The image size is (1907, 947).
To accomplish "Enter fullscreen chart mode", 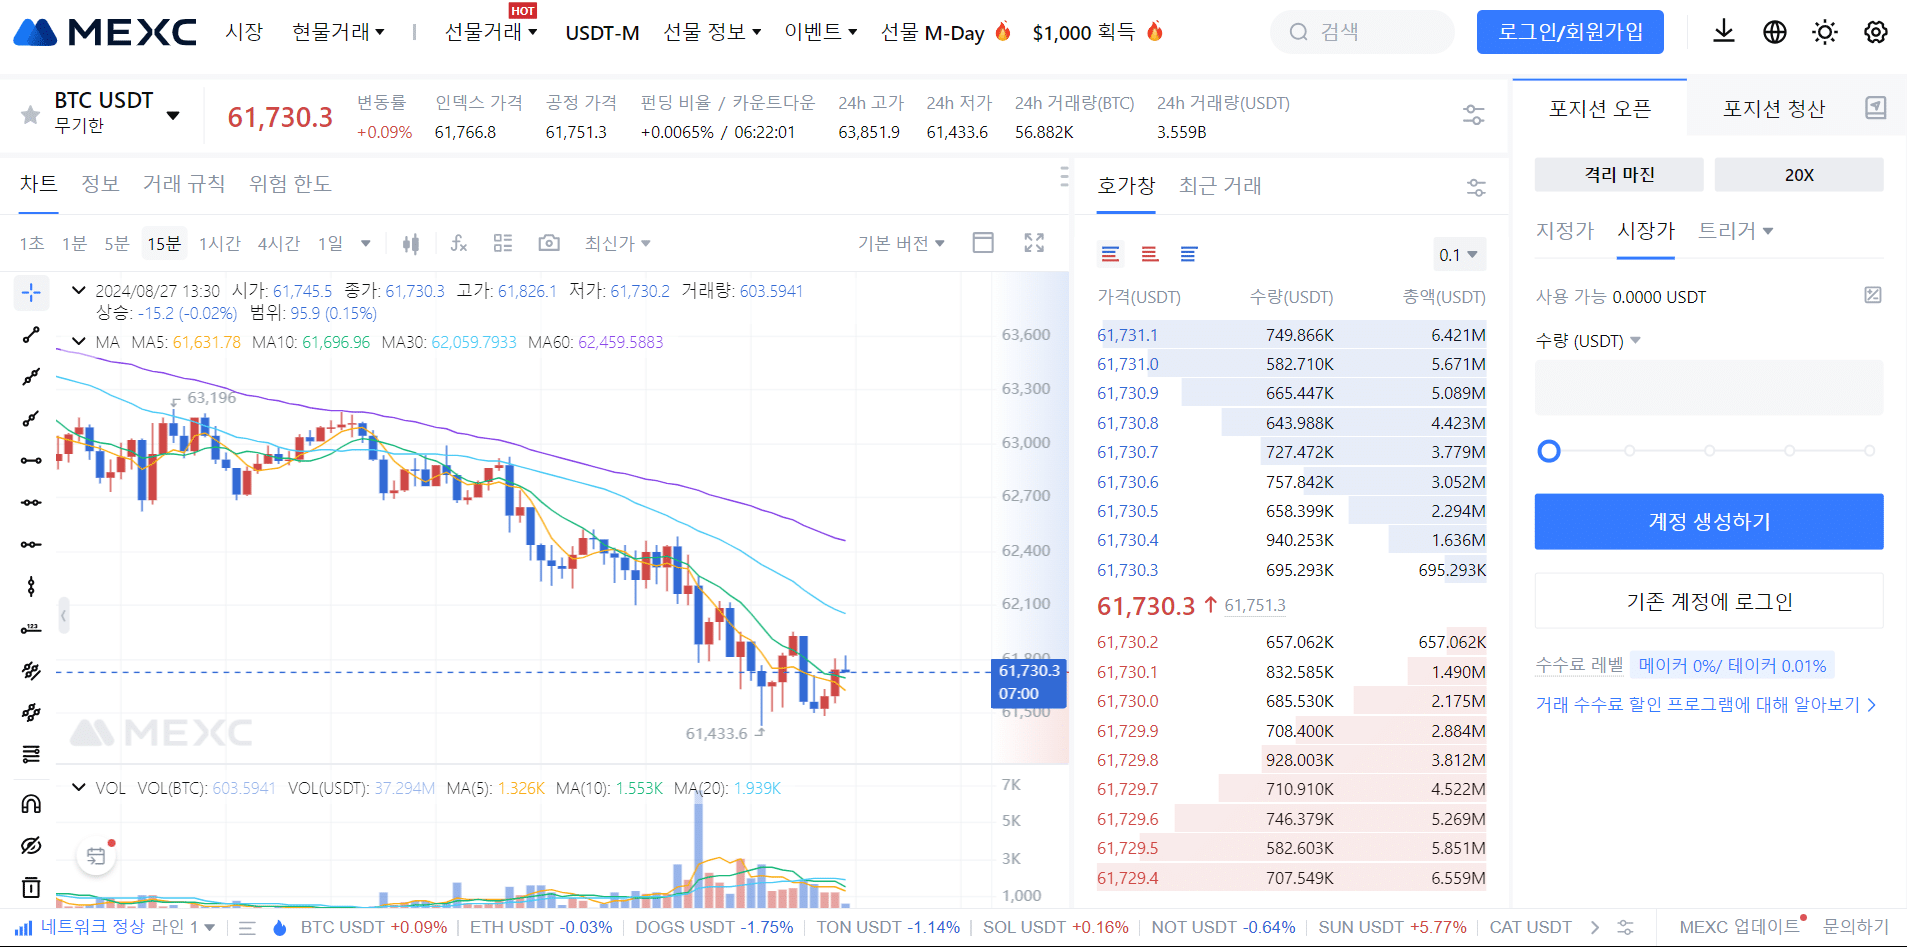I will [x=1034, y=243].
